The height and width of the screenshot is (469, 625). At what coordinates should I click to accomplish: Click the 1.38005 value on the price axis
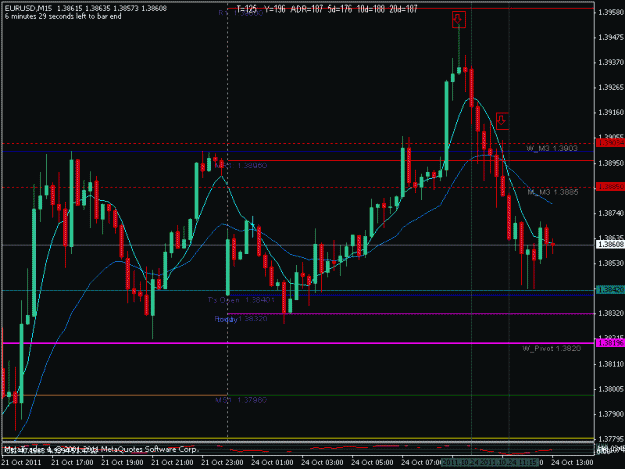611,389
